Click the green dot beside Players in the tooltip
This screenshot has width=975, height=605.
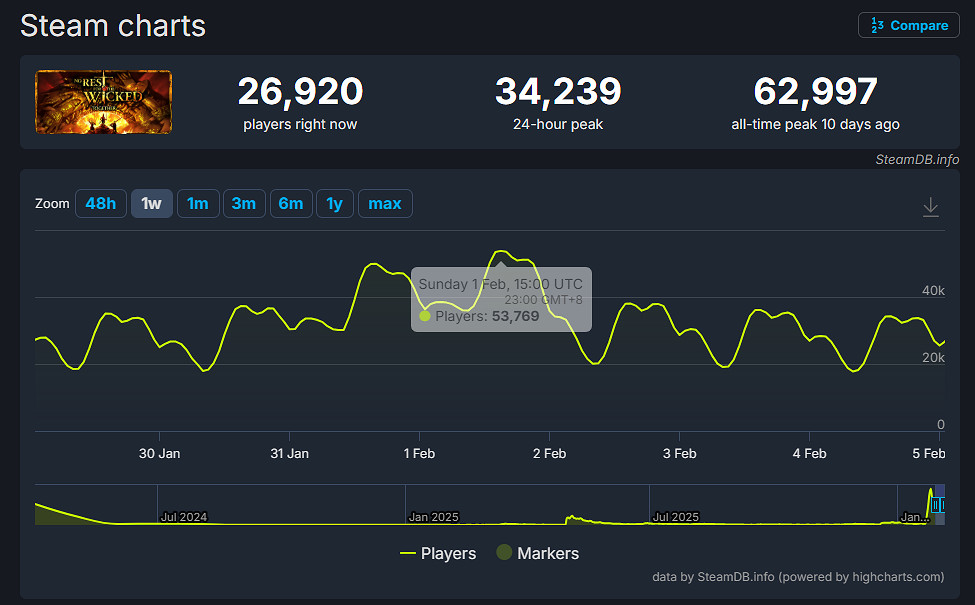click(425, 316)
